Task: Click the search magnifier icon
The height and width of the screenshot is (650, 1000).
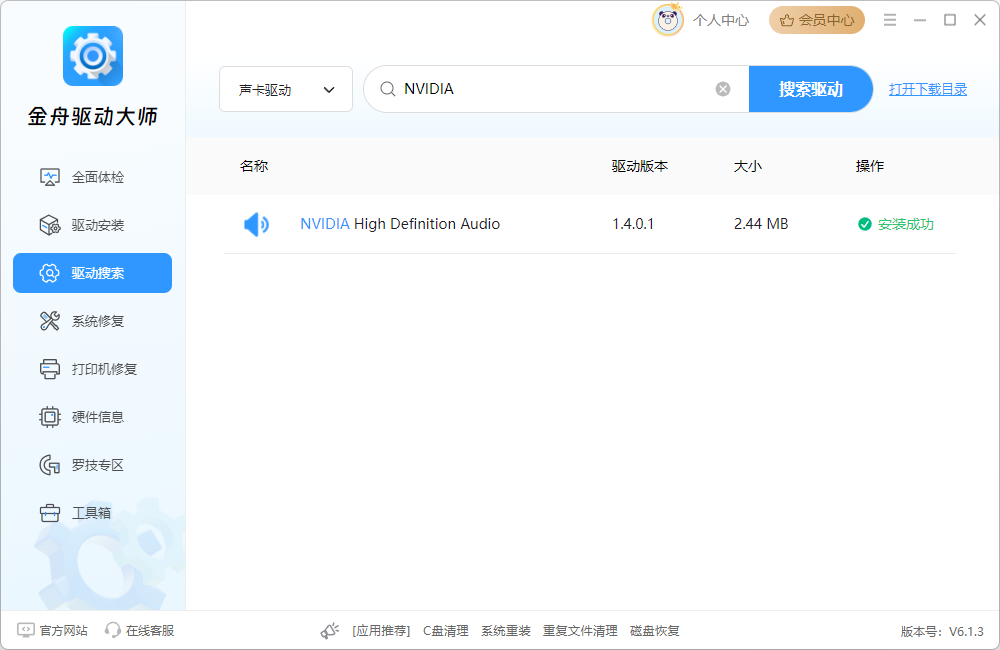Action: [387, 89]
